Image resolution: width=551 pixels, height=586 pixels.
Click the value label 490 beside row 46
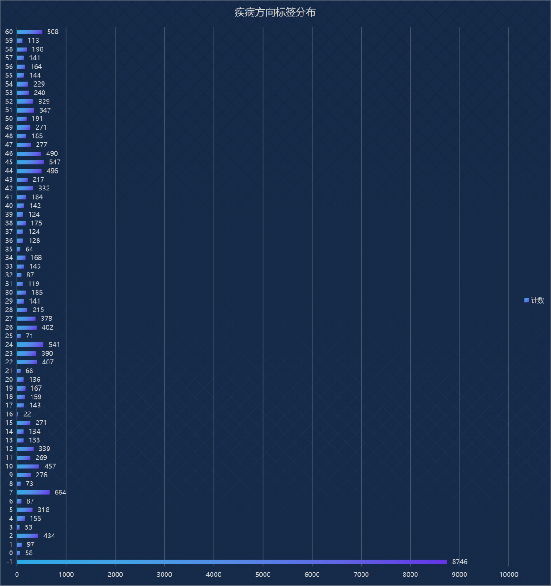pyautogui.click(x=52, y=154)
